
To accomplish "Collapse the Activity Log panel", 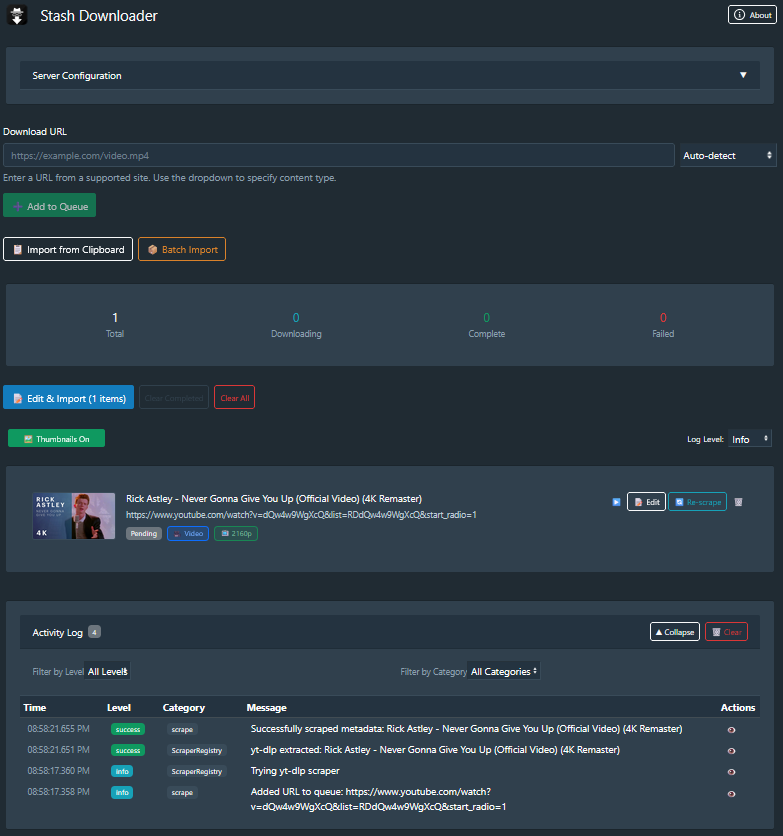I will [x=674, y=632].
